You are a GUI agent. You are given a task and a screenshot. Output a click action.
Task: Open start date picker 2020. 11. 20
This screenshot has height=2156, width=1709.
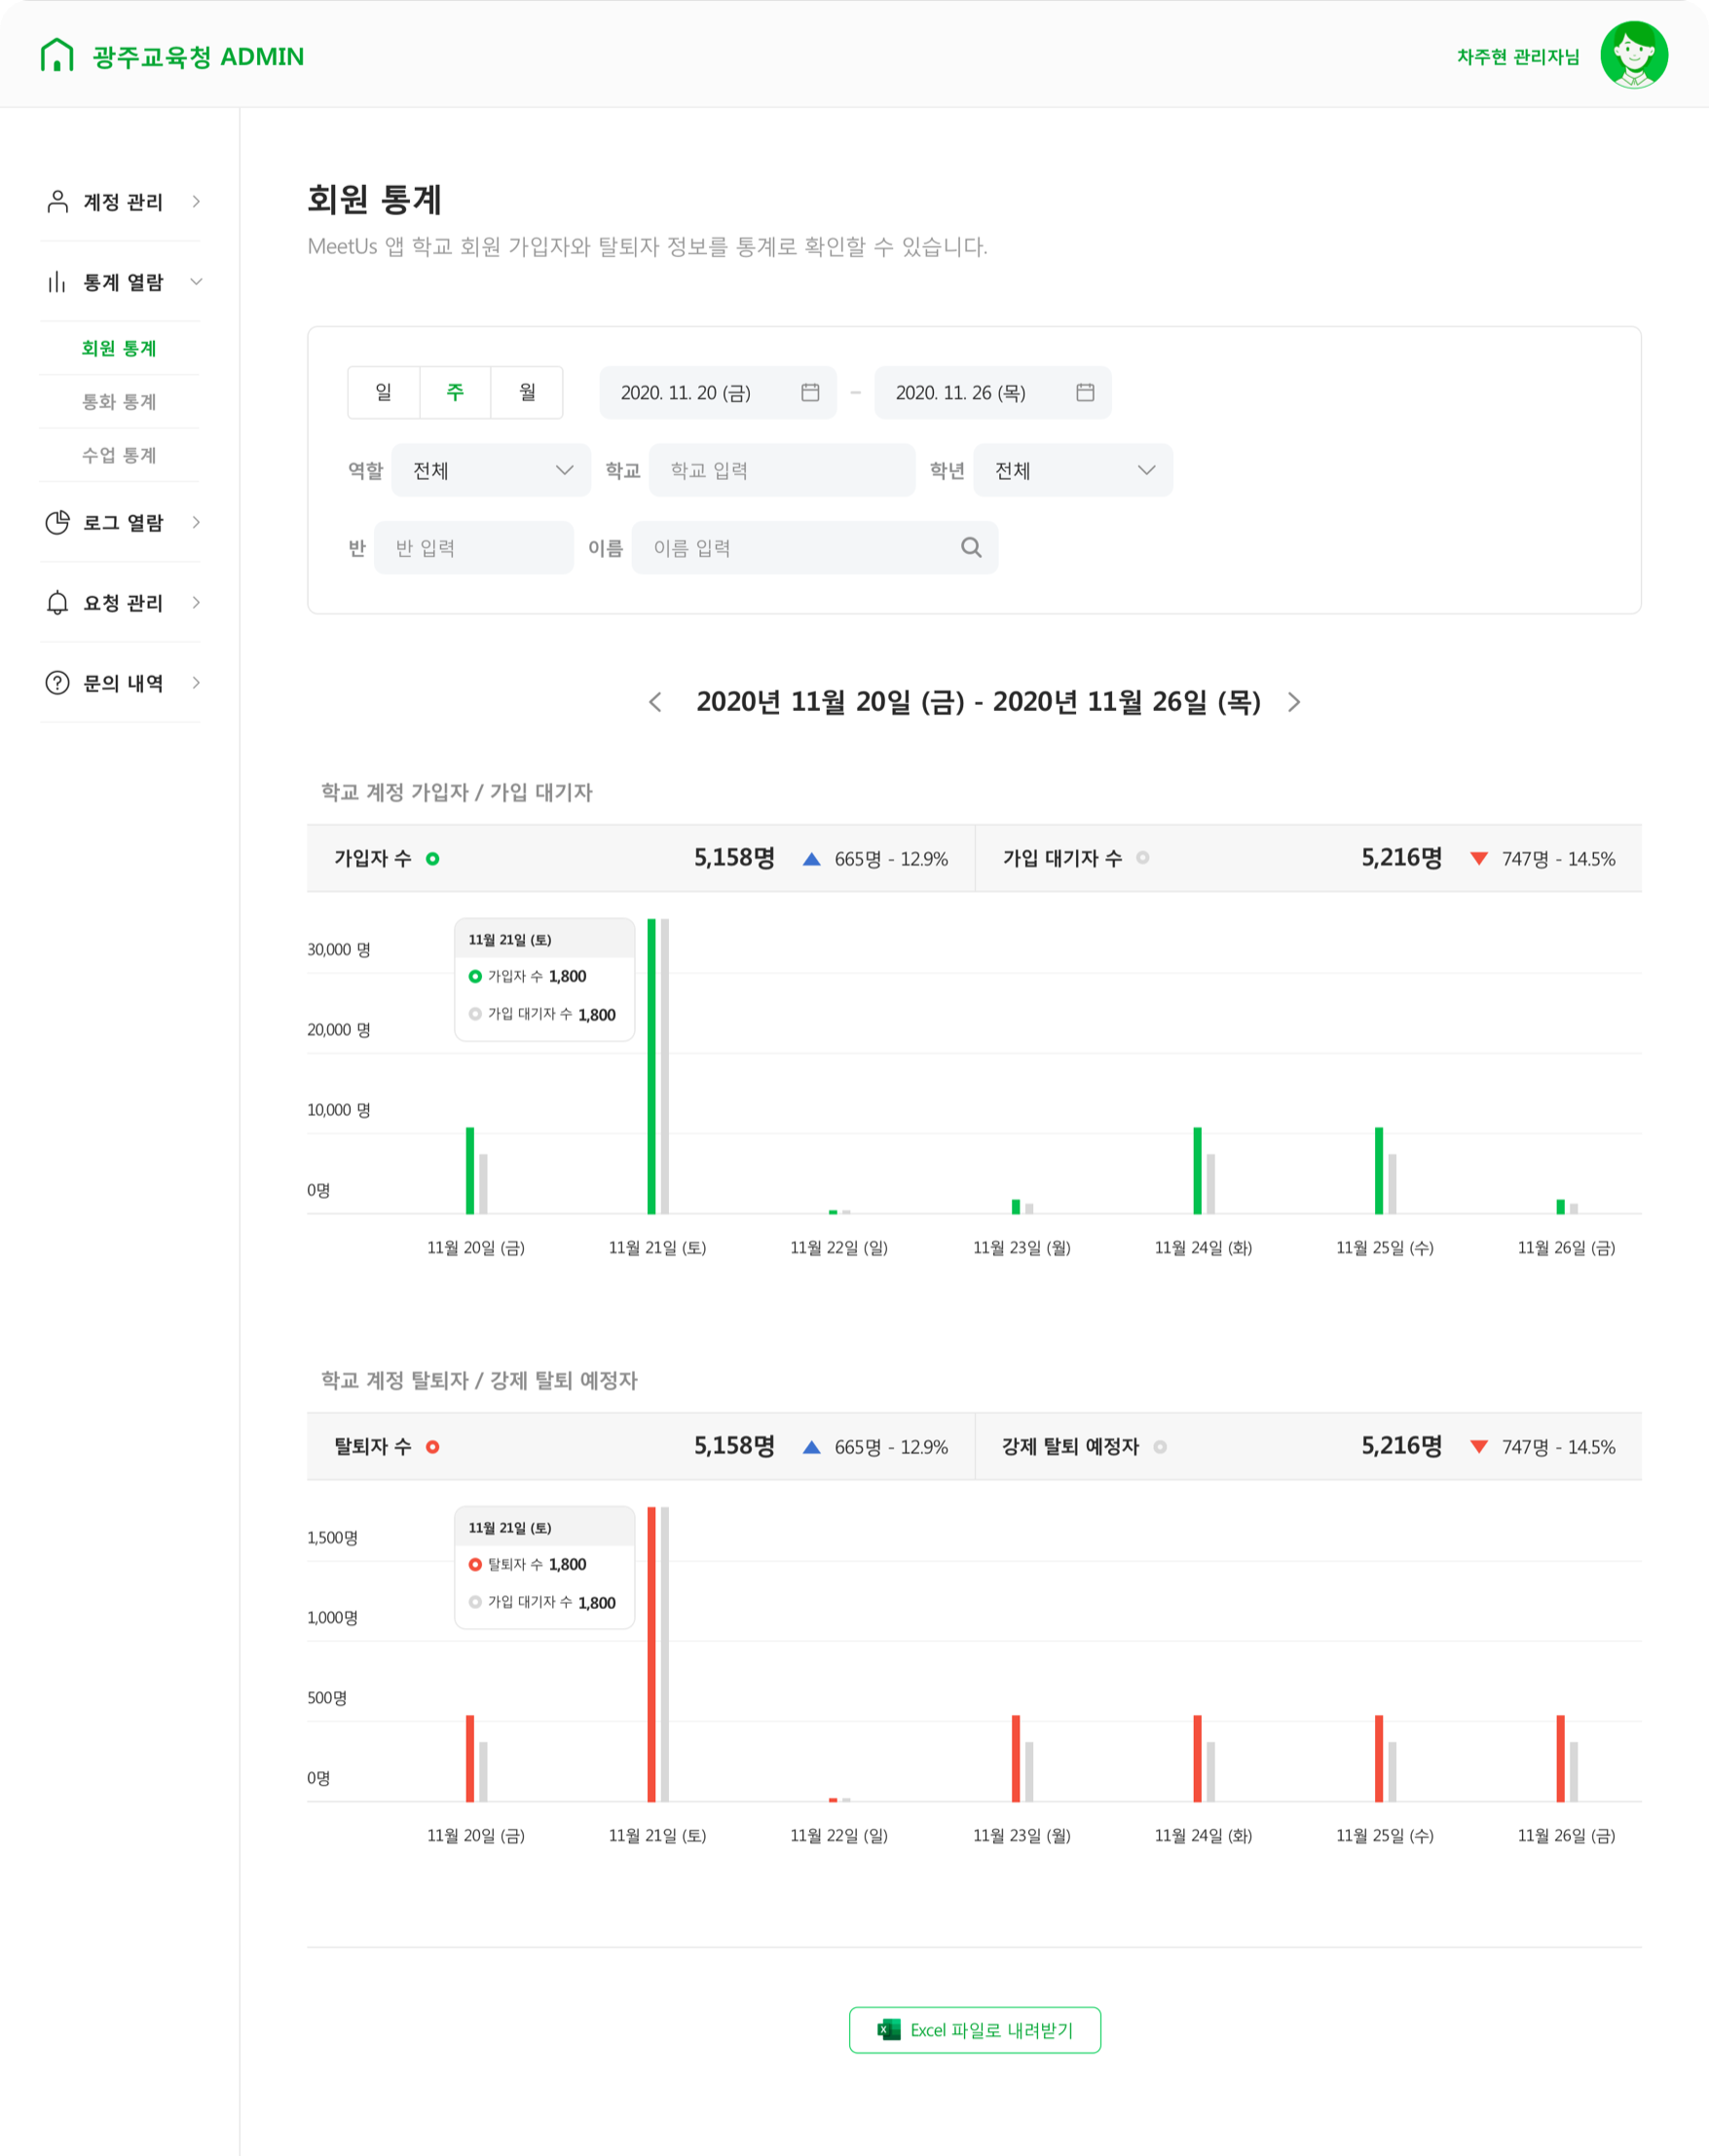click(718, 392)
